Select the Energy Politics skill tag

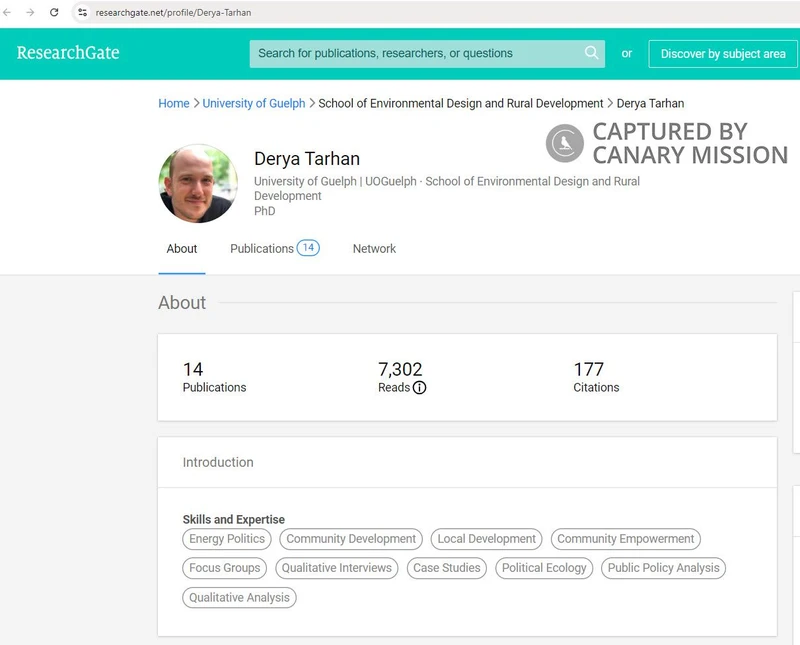point(227,539)
